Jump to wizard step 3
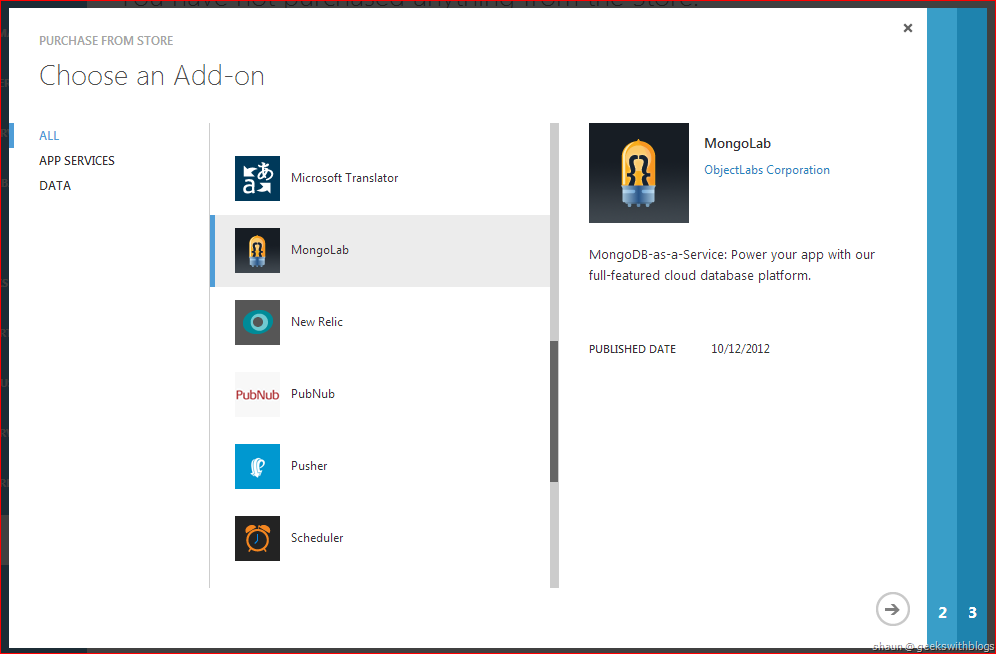Viewport: 996px width, 654px height. 972,613
